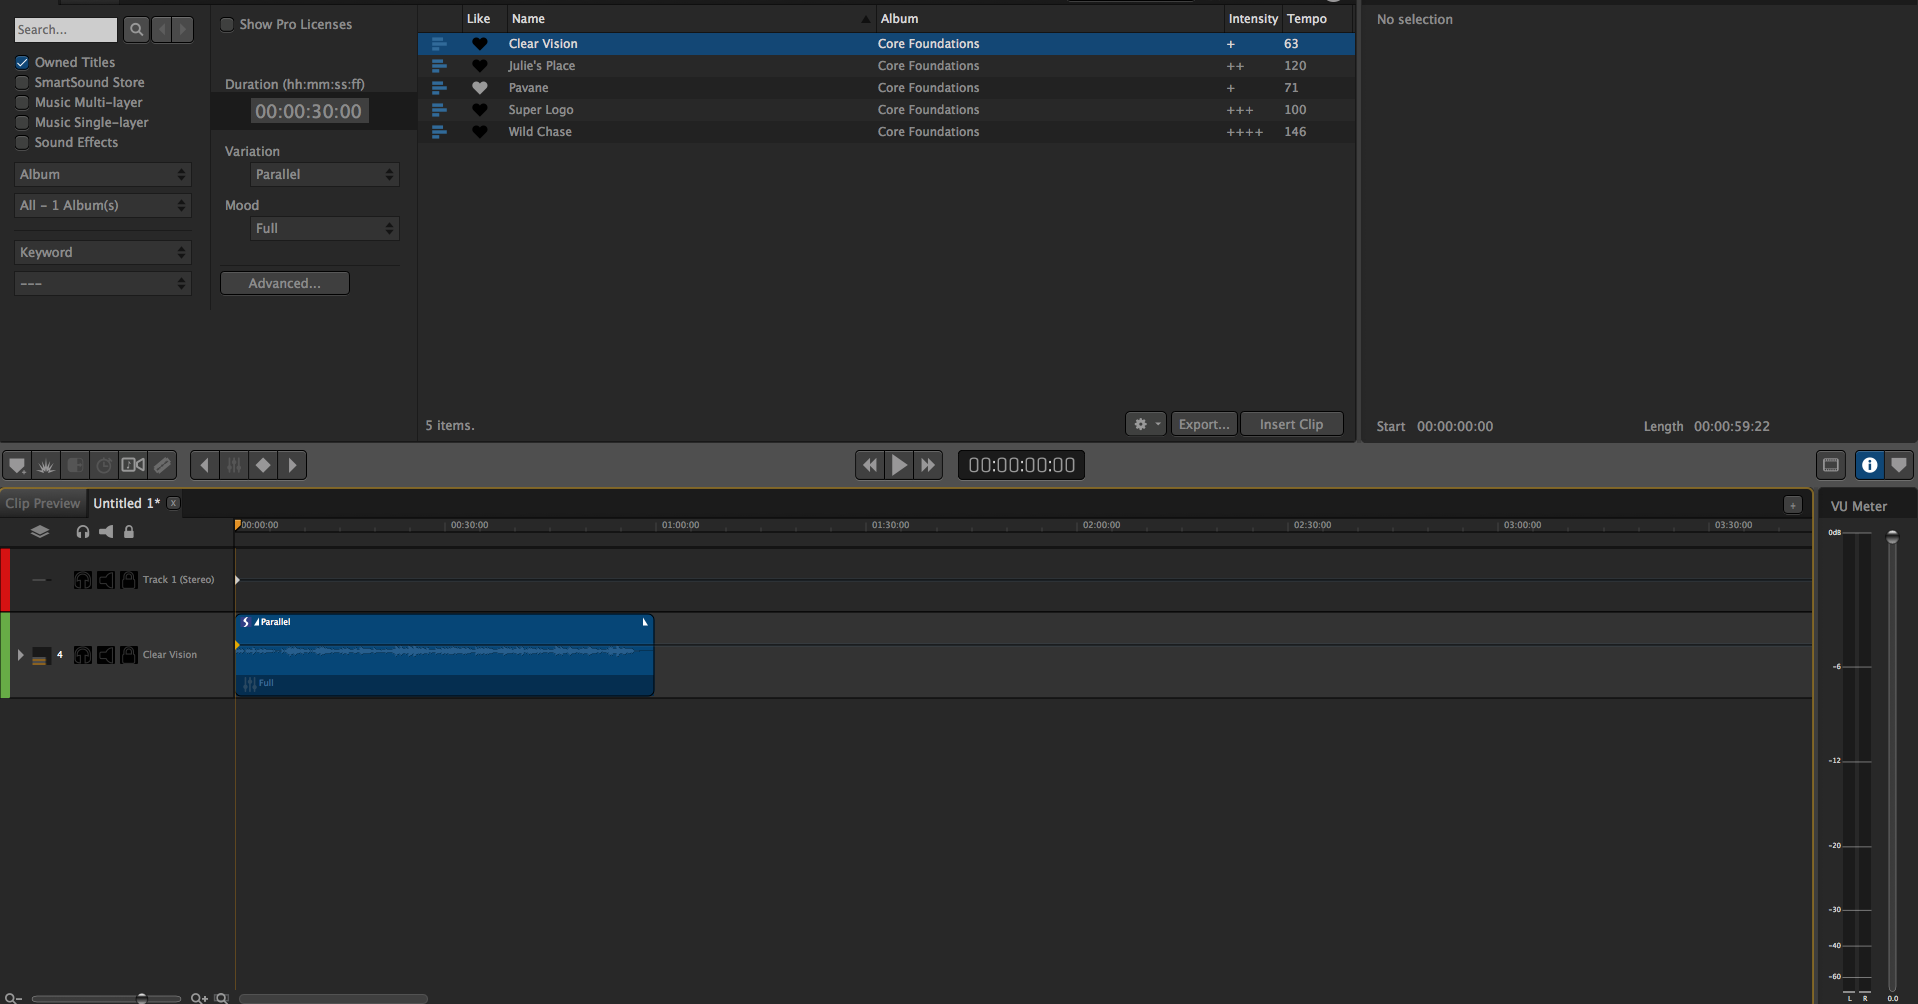Solo Track 1 (Stereo) with headphones
Image resolution: width=1918 pixels, height=1004 pixels.
[x=83, y=580]
